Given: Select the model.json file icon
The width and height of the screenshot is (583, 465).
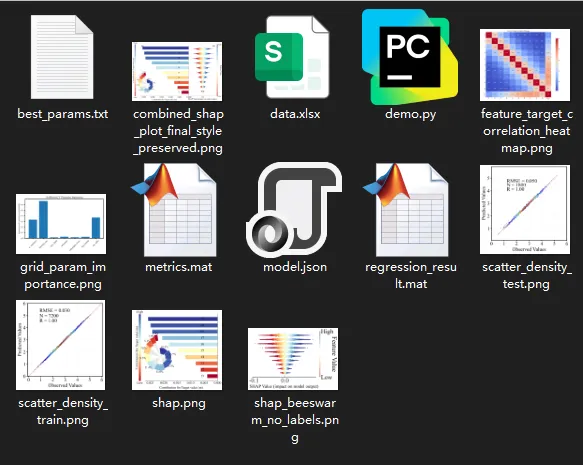Looking at the screenshot, I should [294, 209].
